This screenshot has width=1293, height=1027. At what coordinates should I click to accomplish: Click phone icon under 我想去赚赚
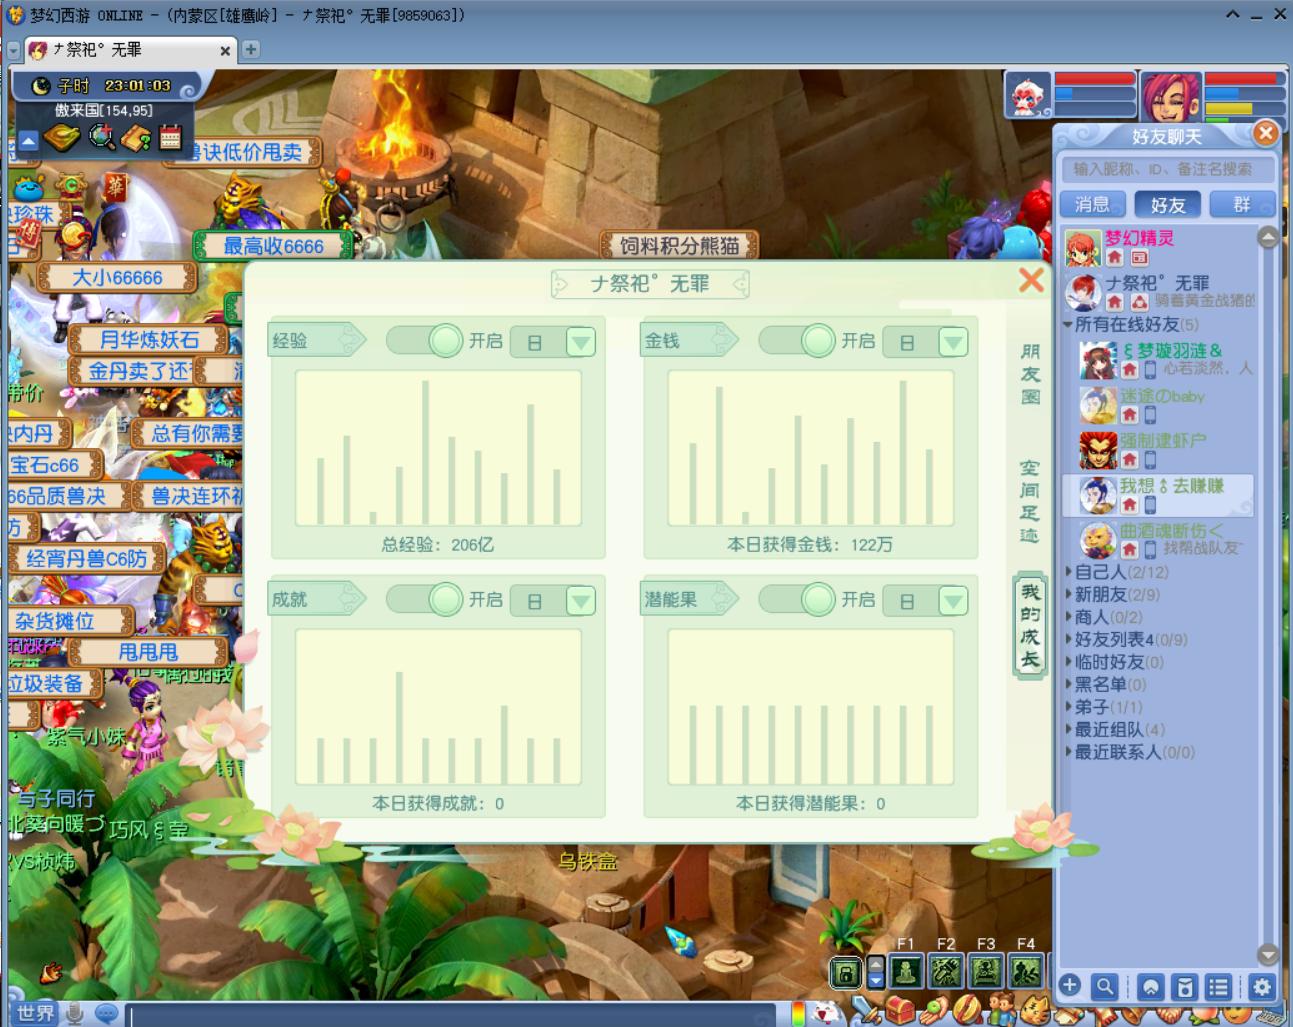tap(1150, 505)
